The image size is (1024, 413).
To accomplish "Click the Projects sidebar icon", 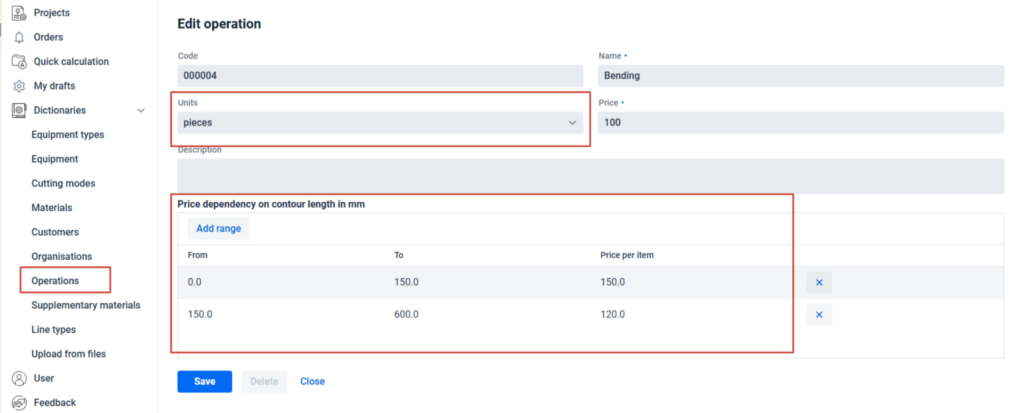I will [18, 13].
